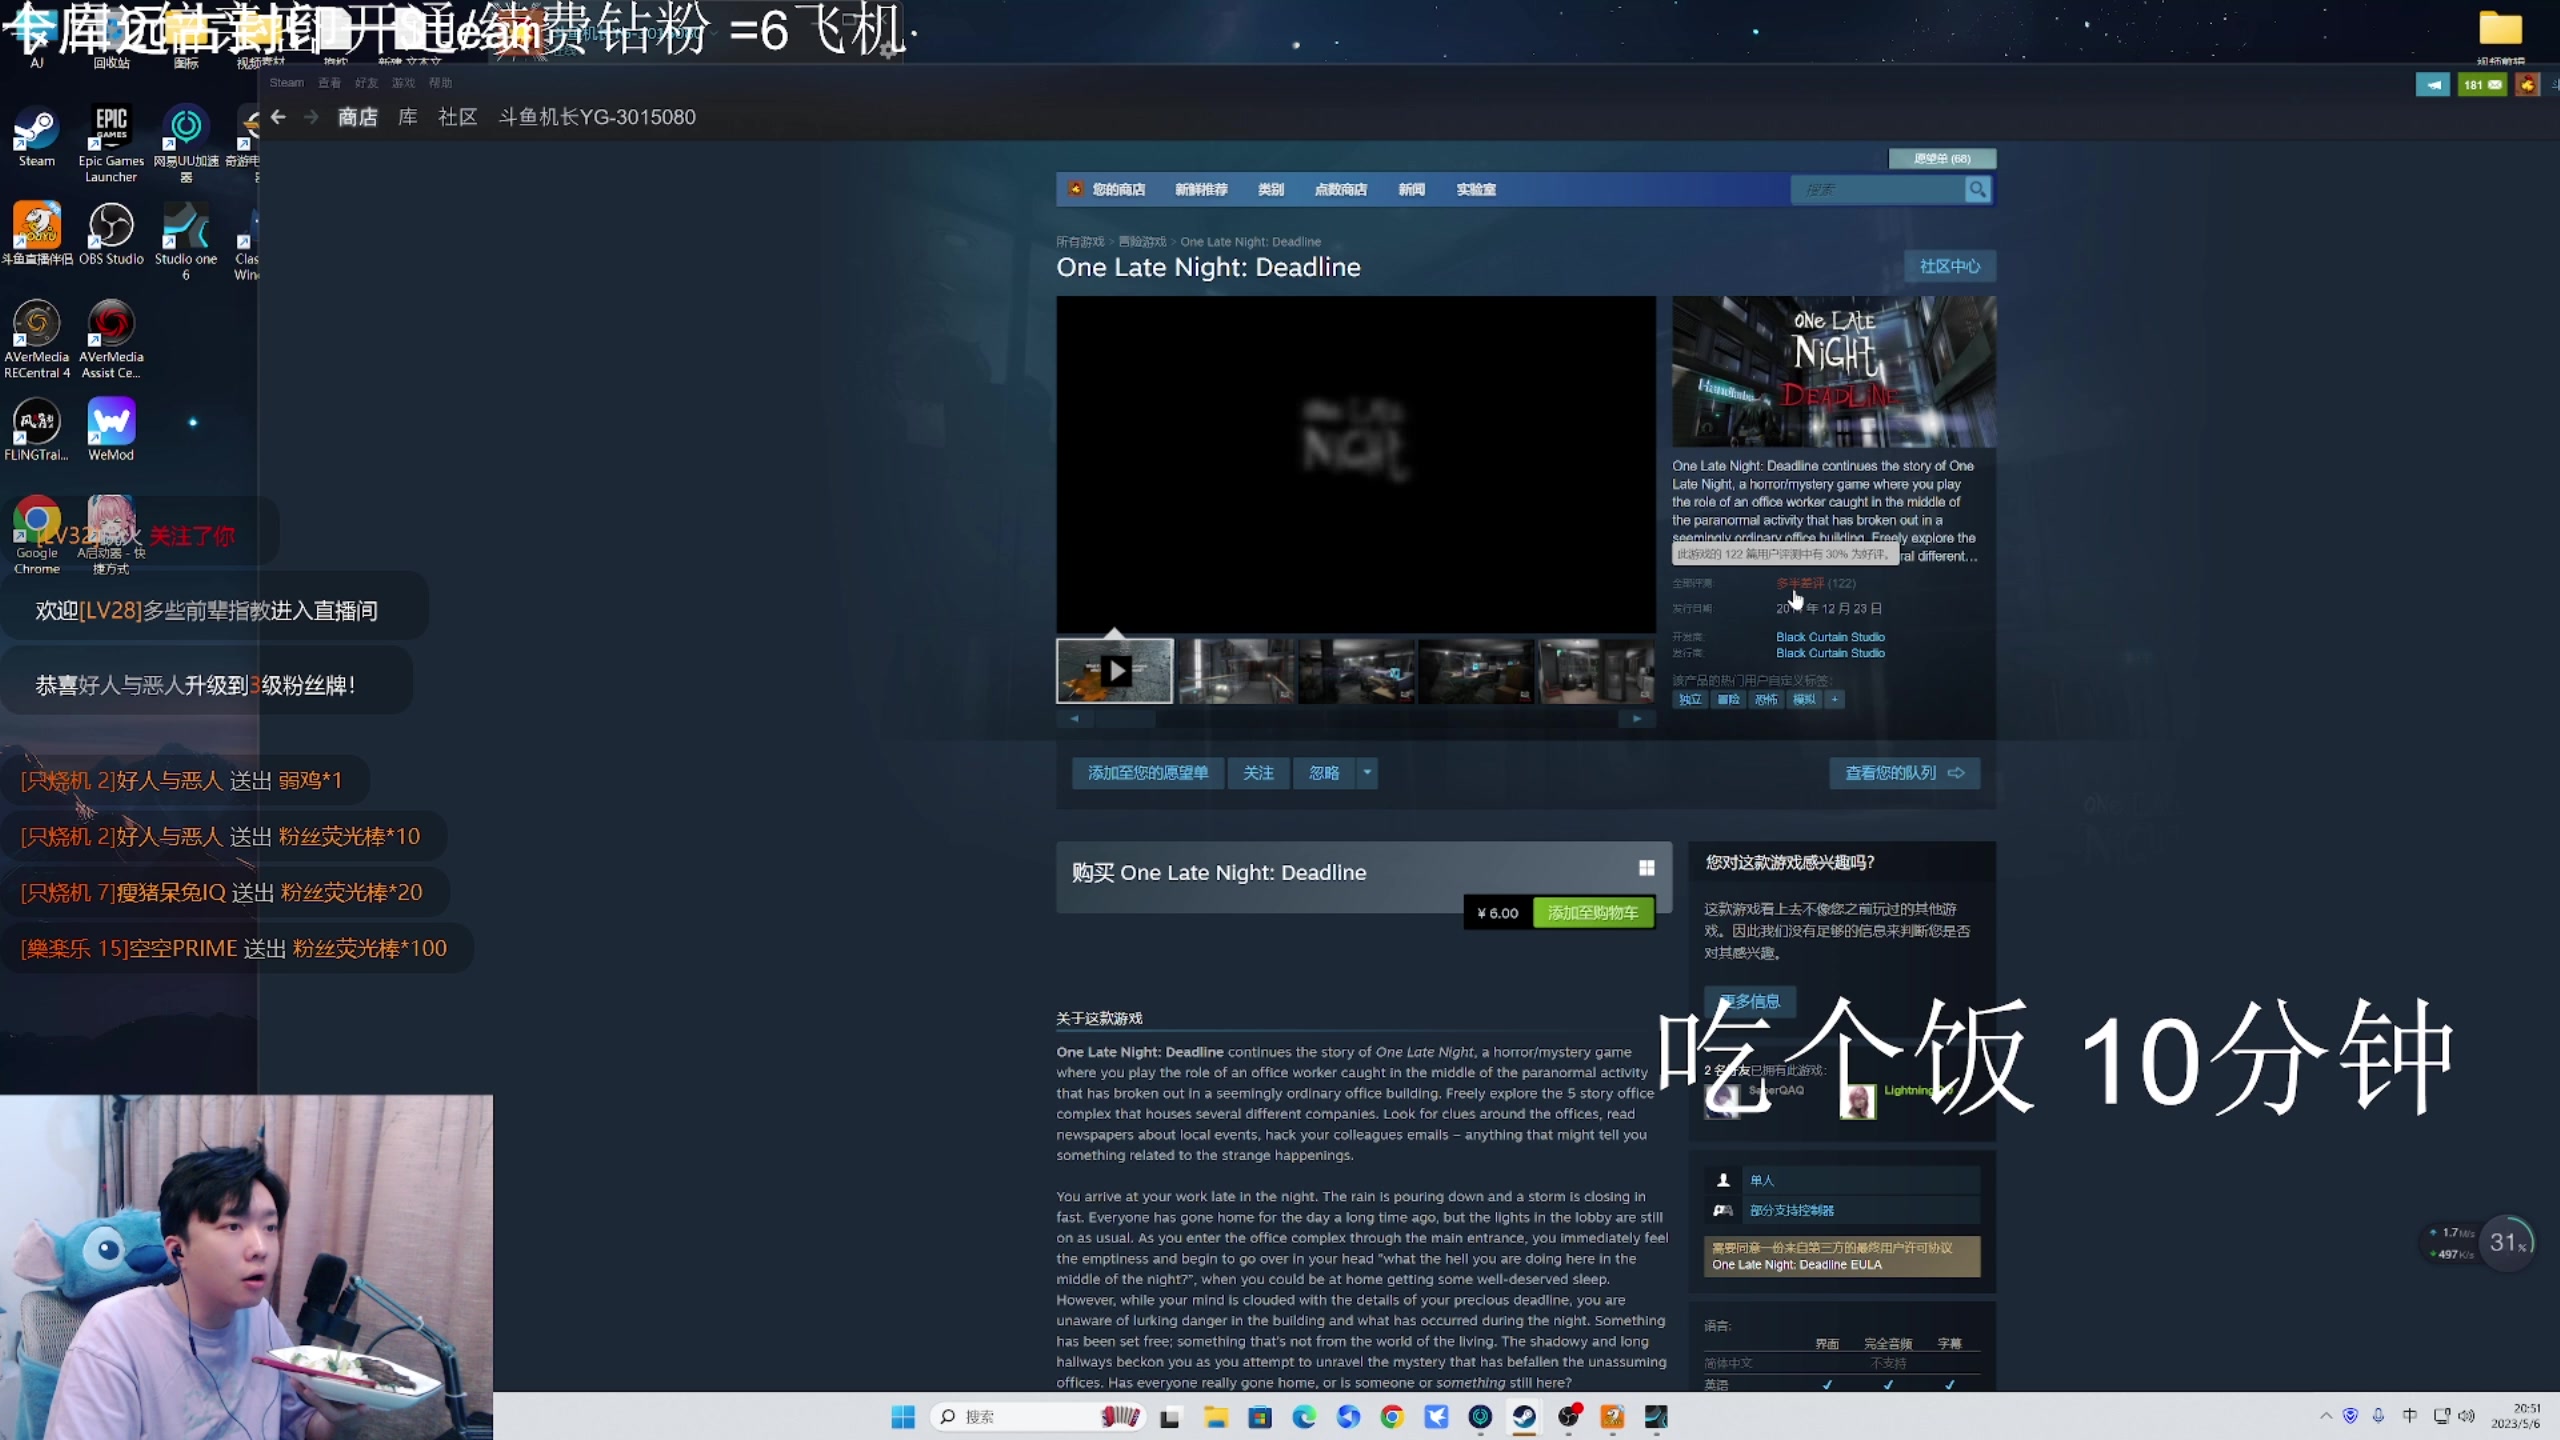Switch to the 库 (Library) tab

click(x=406, y=117)
